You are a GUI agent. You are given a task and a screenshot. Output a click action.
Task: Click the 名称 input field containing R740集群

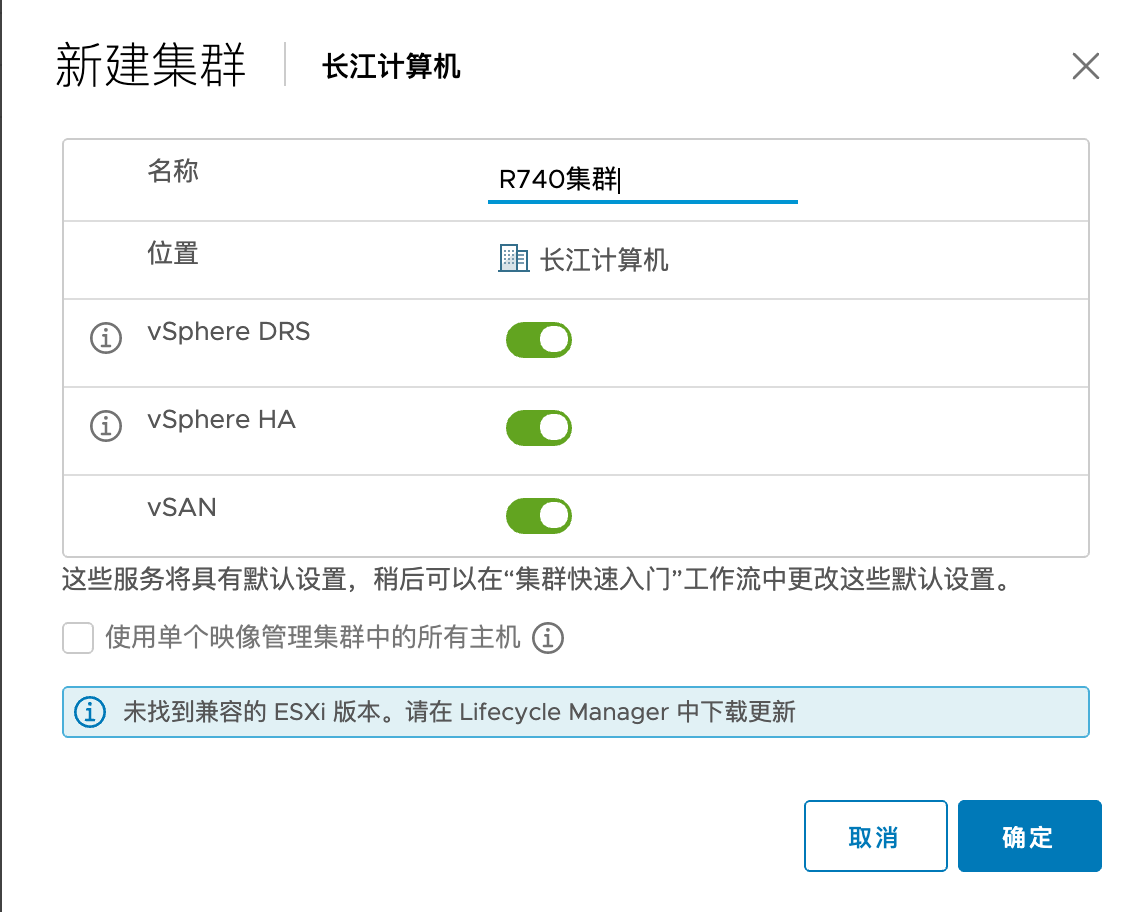642,181
